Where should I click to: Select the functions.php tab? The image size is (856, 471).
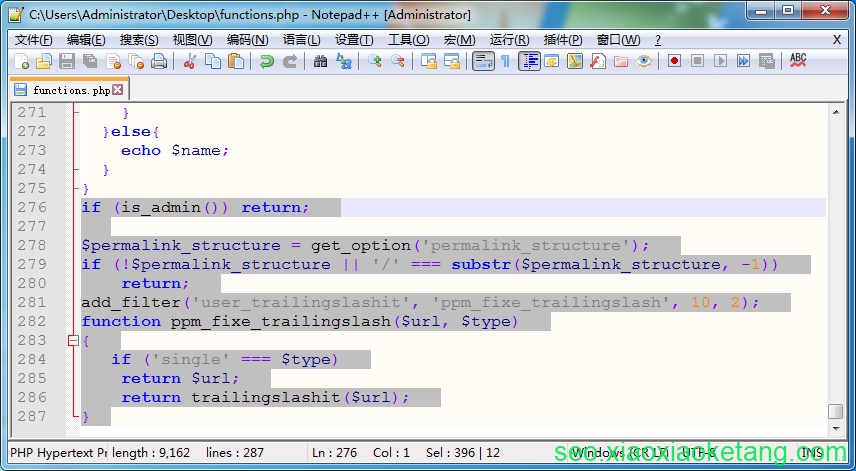coord(69,90)
